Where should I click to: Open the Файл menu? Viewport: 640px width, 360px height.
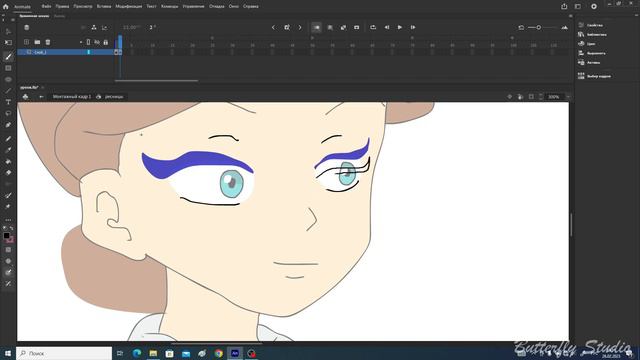(46, 7)
